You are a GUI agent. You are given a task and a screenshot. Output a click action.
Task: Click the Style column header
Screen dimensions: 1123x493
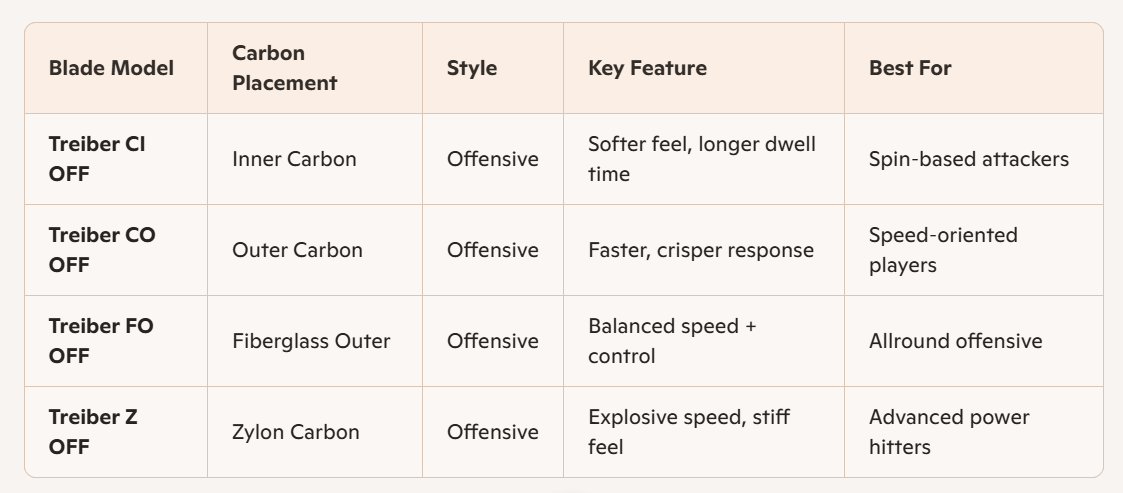click(472, 68)
